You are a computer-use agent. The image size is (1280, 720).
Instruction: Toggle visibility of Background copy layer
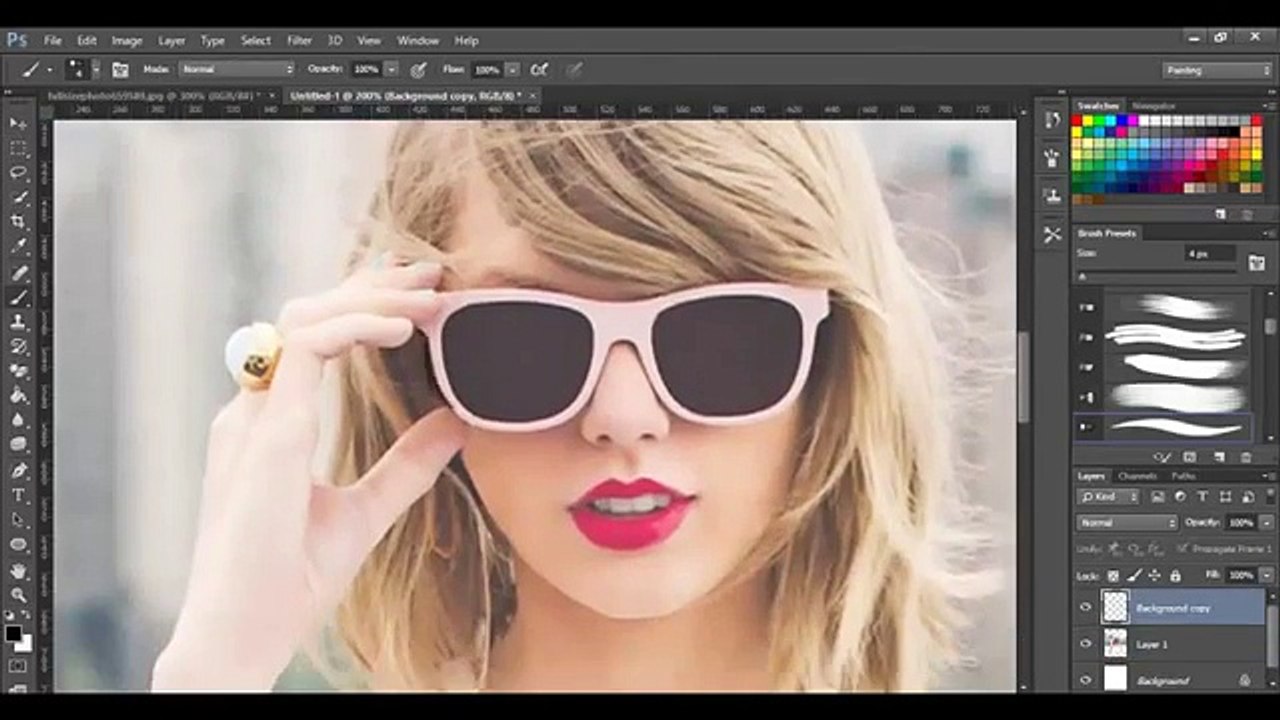pos(1085,607)
